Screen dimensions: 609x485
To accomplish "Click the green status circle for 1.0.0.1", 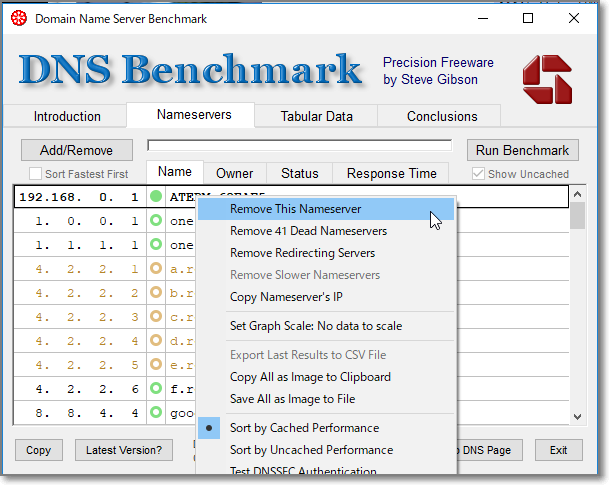I will coord(155,220).
